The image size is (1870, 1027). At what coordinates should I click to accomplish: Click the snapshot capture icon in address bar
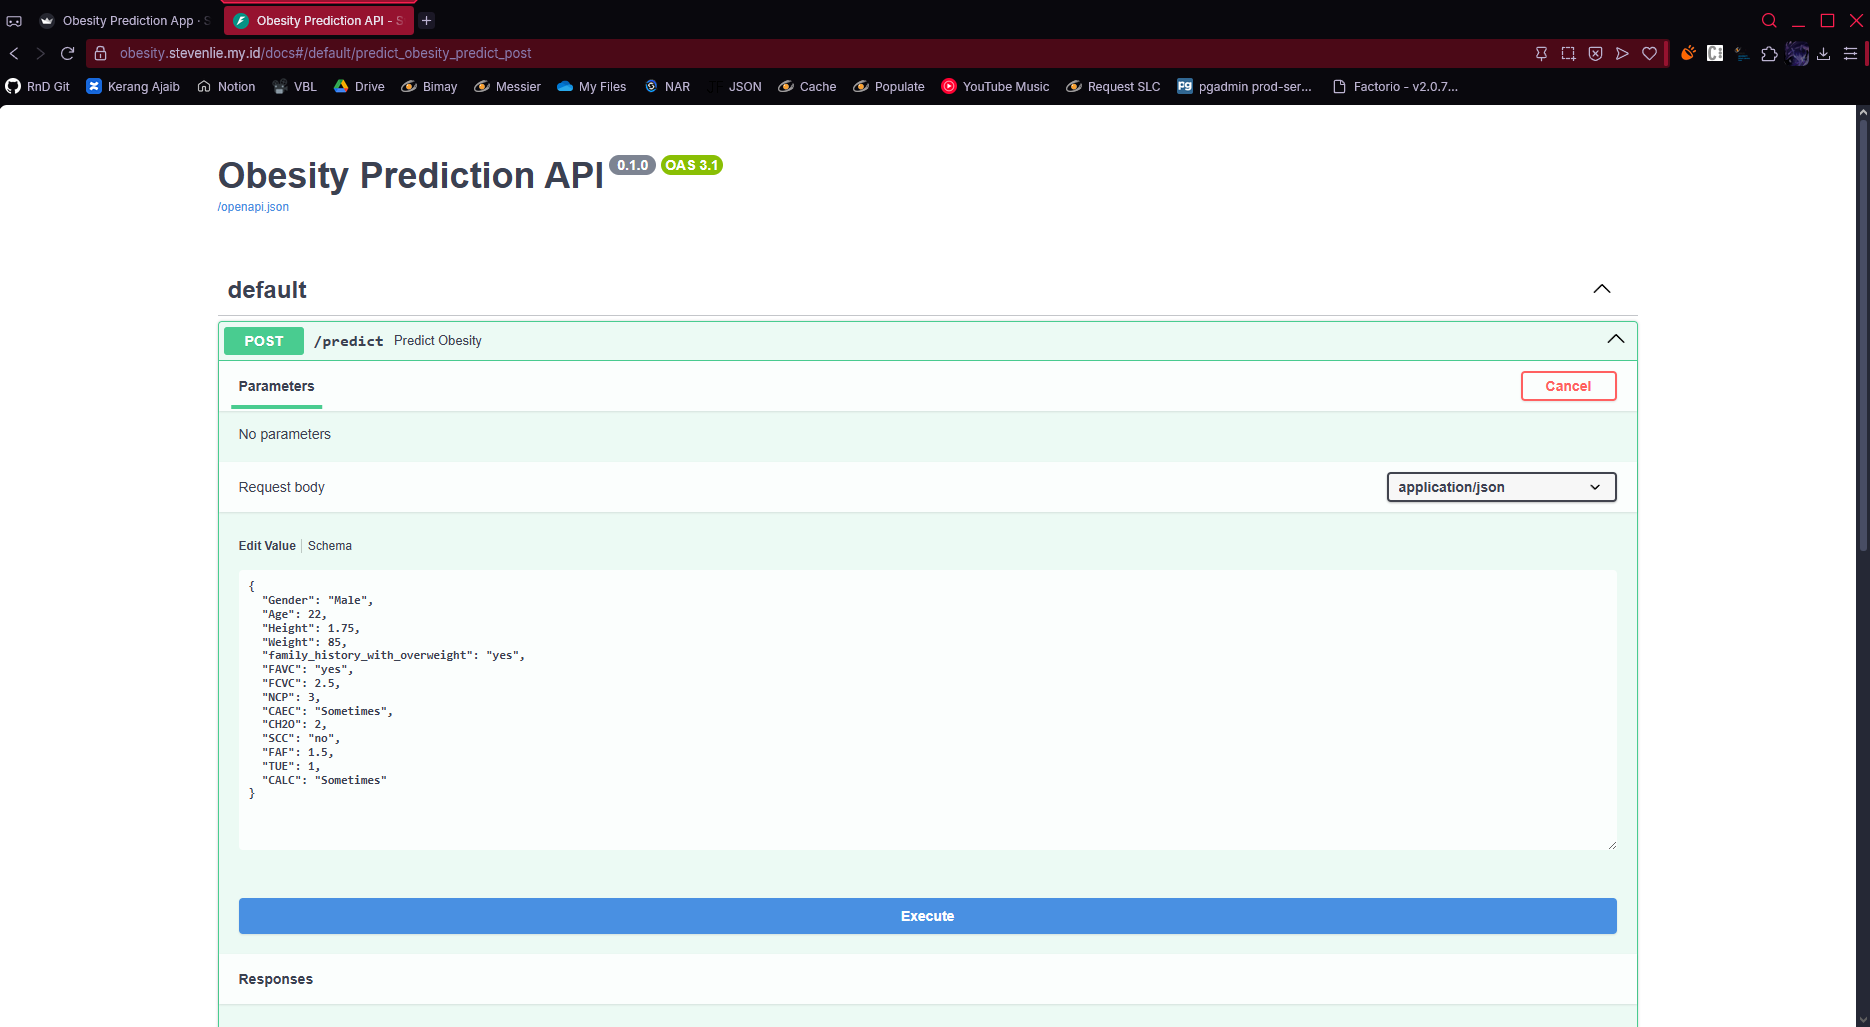1568,53
